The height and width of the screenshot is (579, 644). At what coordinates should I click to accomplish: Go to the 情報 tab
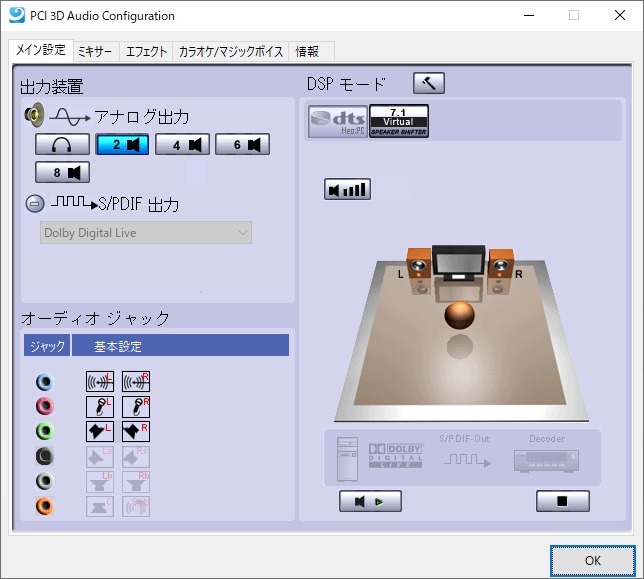pyautogui.click(x=309, y=51)
